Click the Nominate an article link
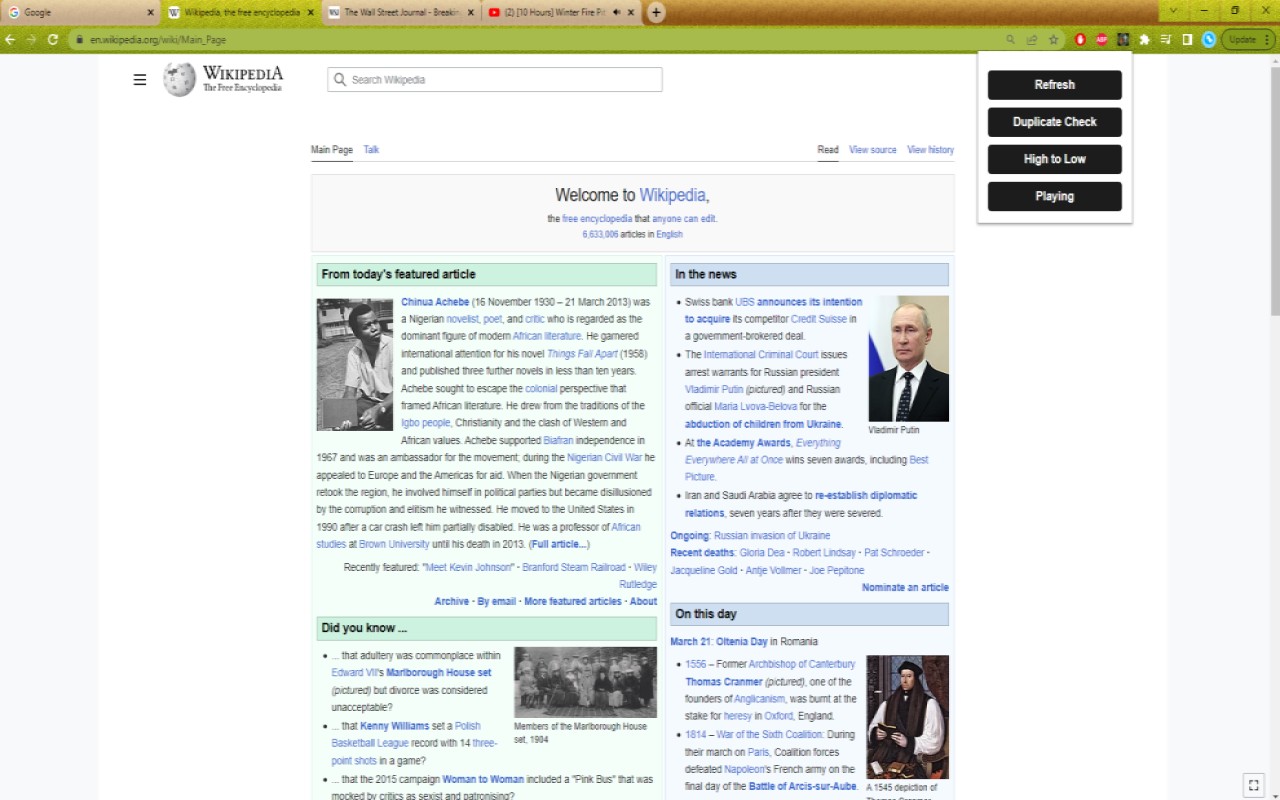The image size is (1280, 800). pos(905,588)
